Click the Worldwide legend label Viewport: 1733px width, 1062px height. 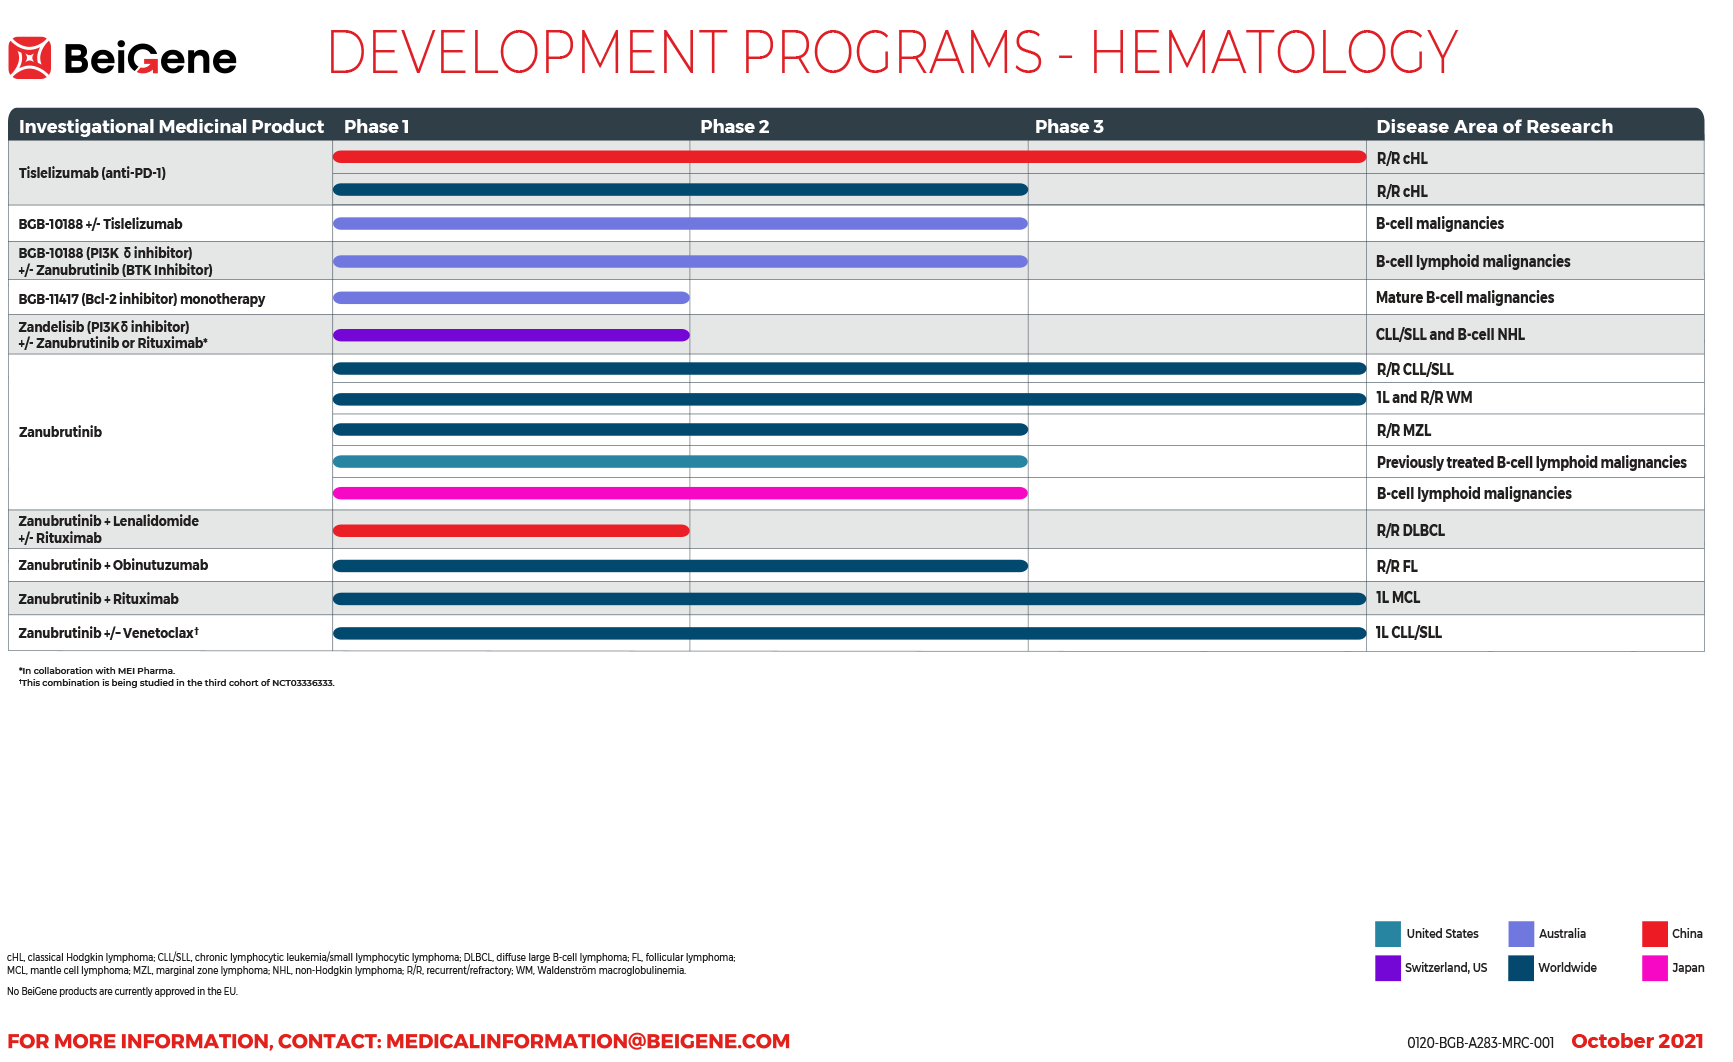click(1567, 968)
